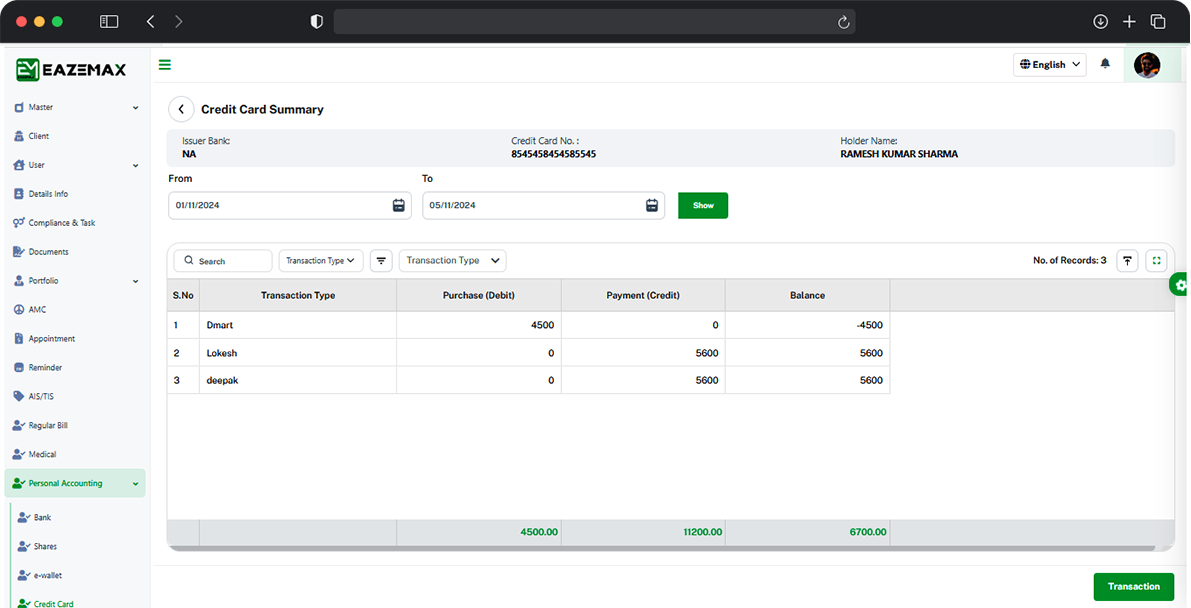Image resolution: width=1191 pixels, height=608 pixels.
Task: Select the Lokesh transaction row
Action: pyautogui.click(x=529, y=353)
